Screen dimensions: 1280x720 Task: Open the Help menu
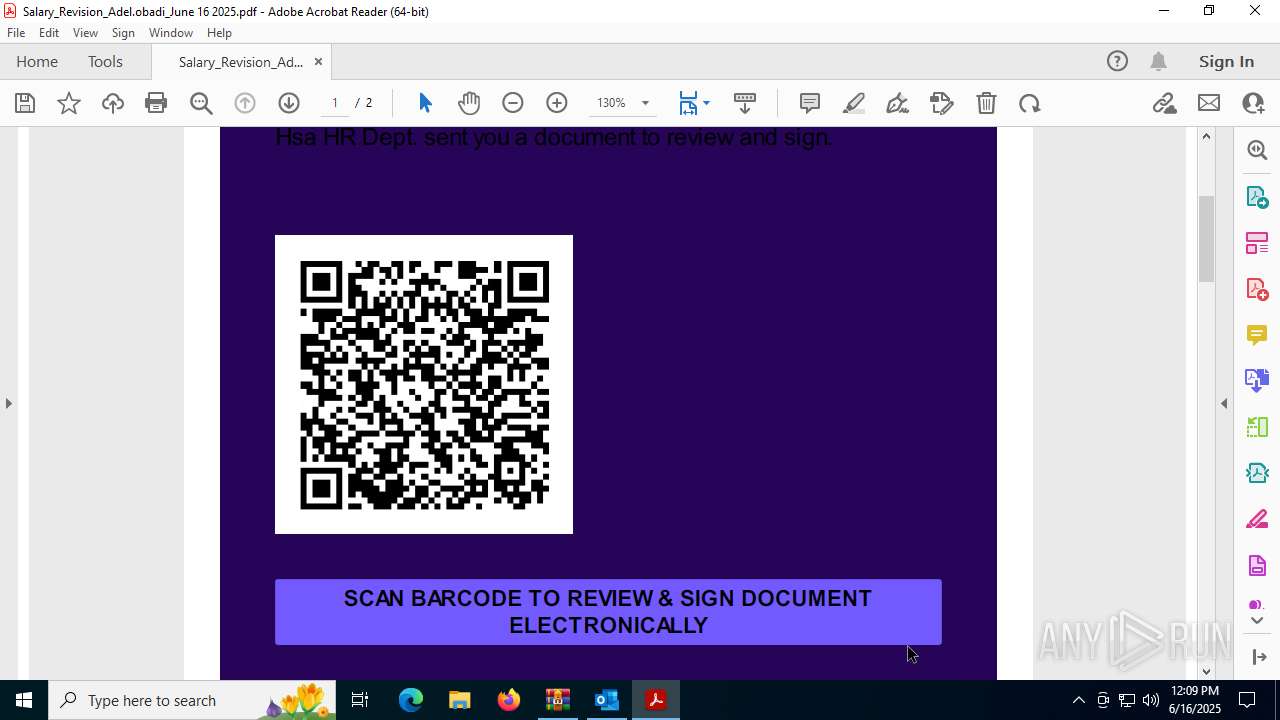[x=219, y=33]
